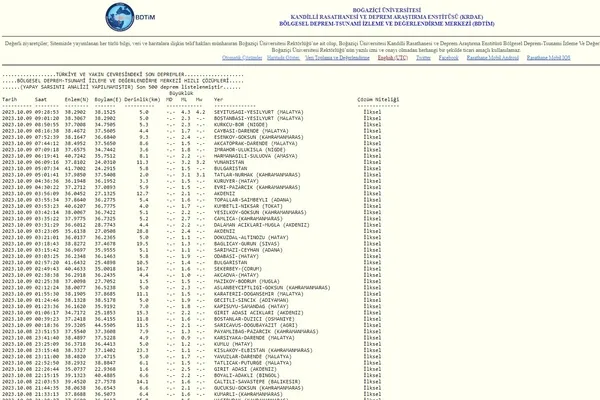Select YESILKOY-GOKSUN (KAHRAMANMARAS) location text

260,212
